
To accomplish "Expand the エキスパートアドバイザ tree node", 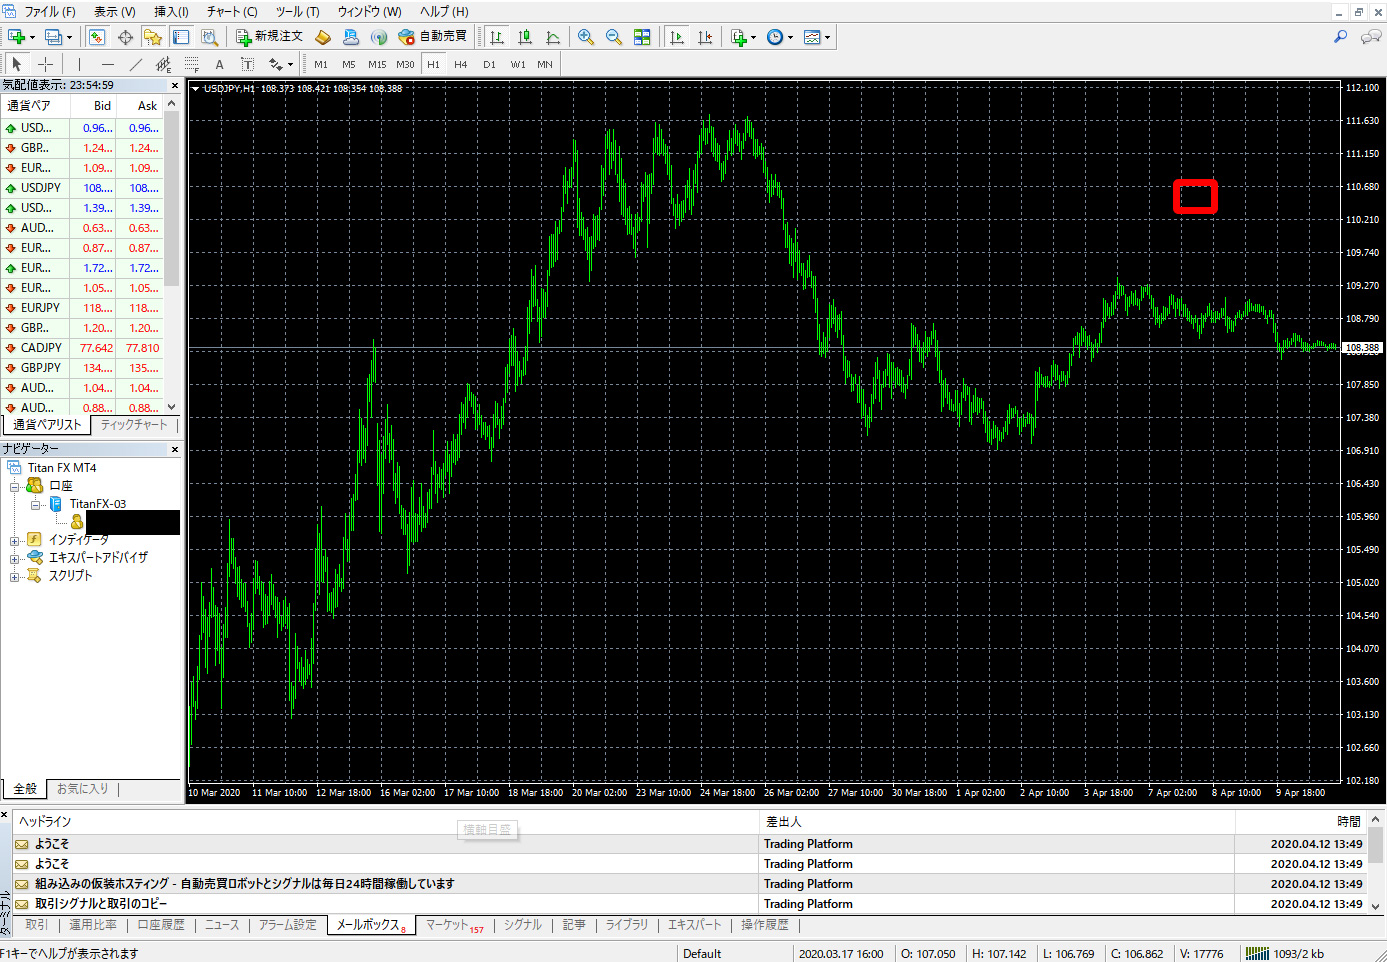I will pyautogui.click(x=15, y=559).
